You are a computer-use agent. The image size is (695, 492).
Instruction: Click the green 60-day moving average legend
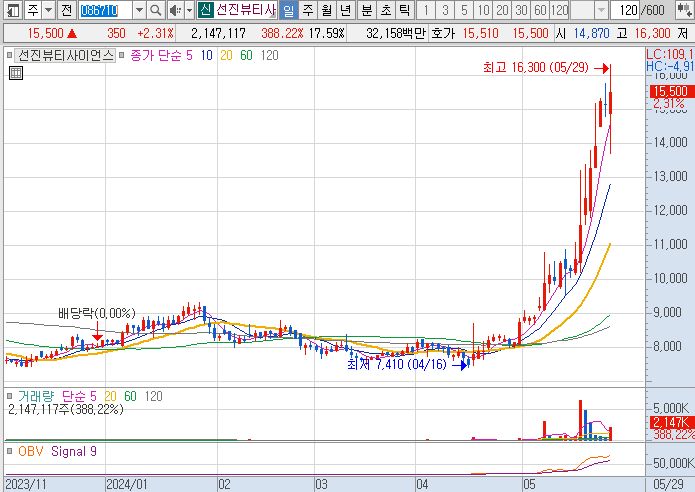[x=246, y=55]
